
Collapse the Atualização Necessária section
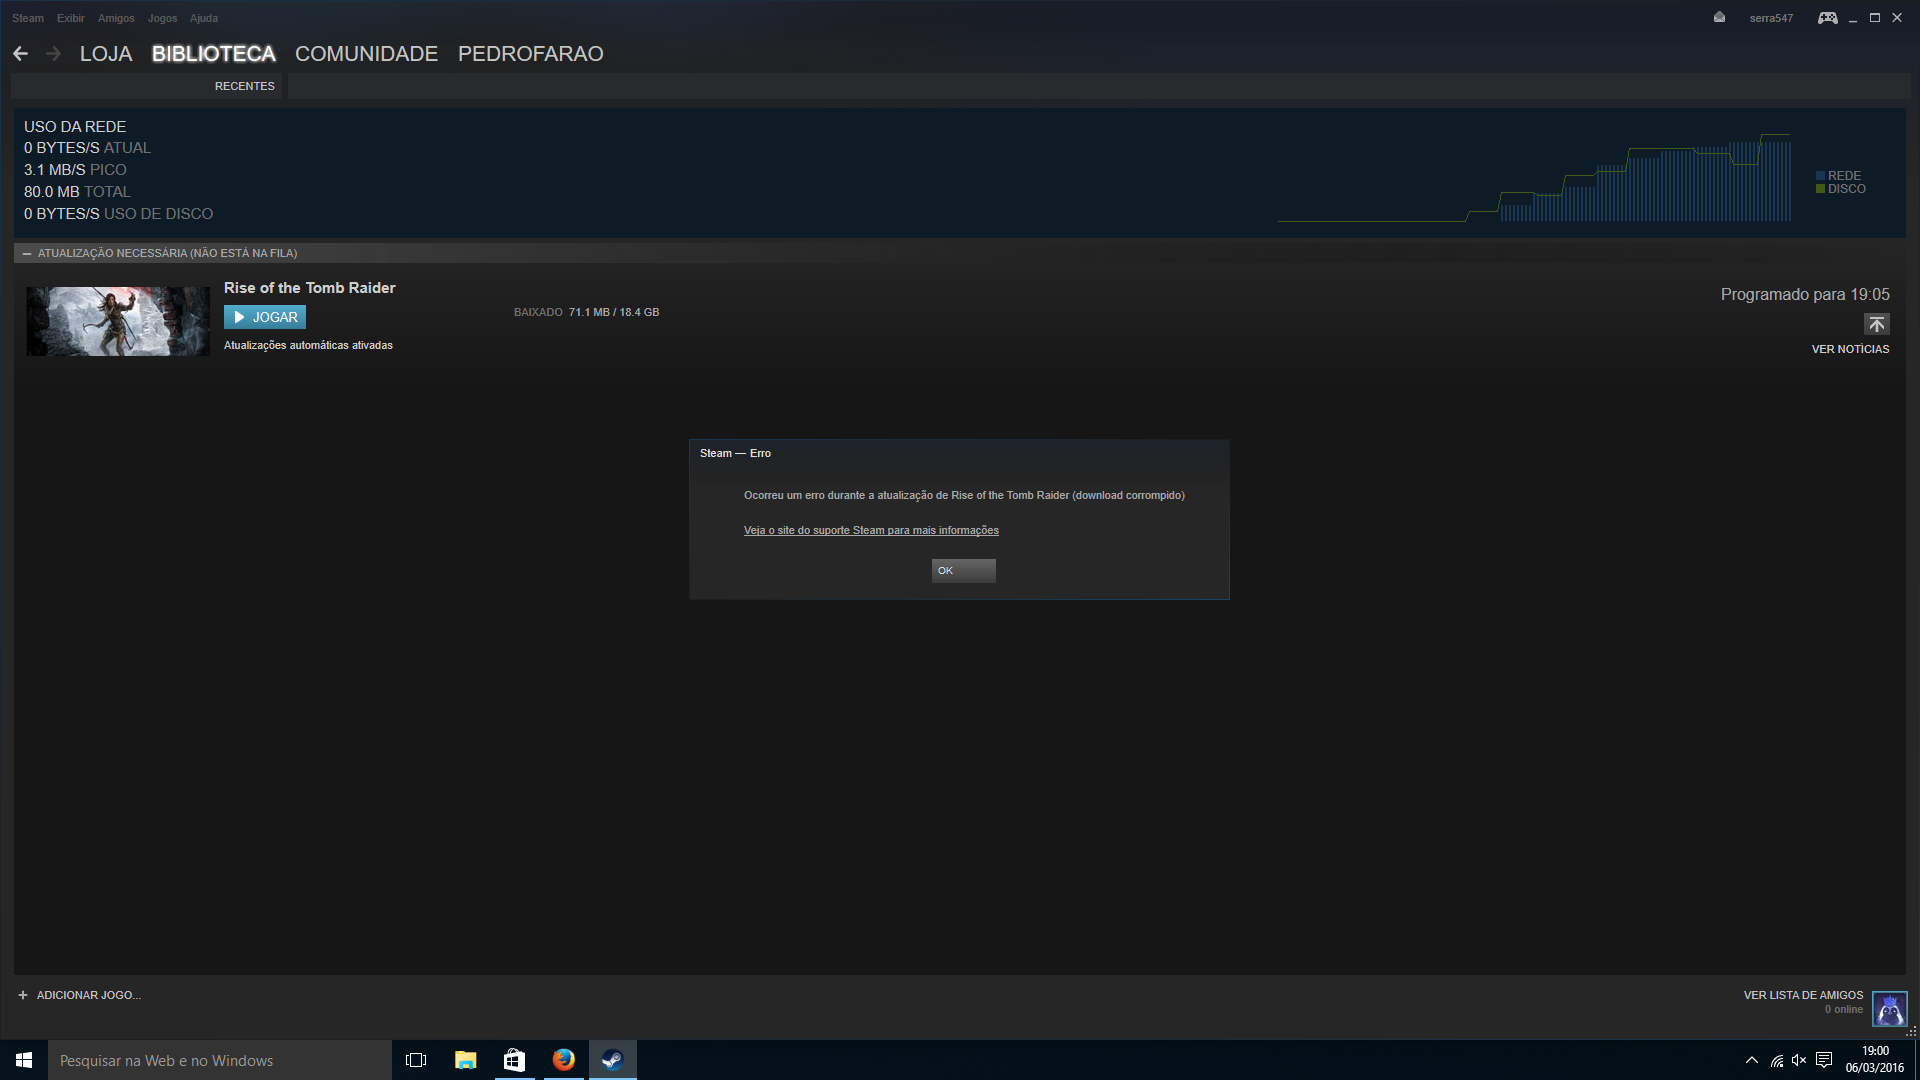[27, 254]
